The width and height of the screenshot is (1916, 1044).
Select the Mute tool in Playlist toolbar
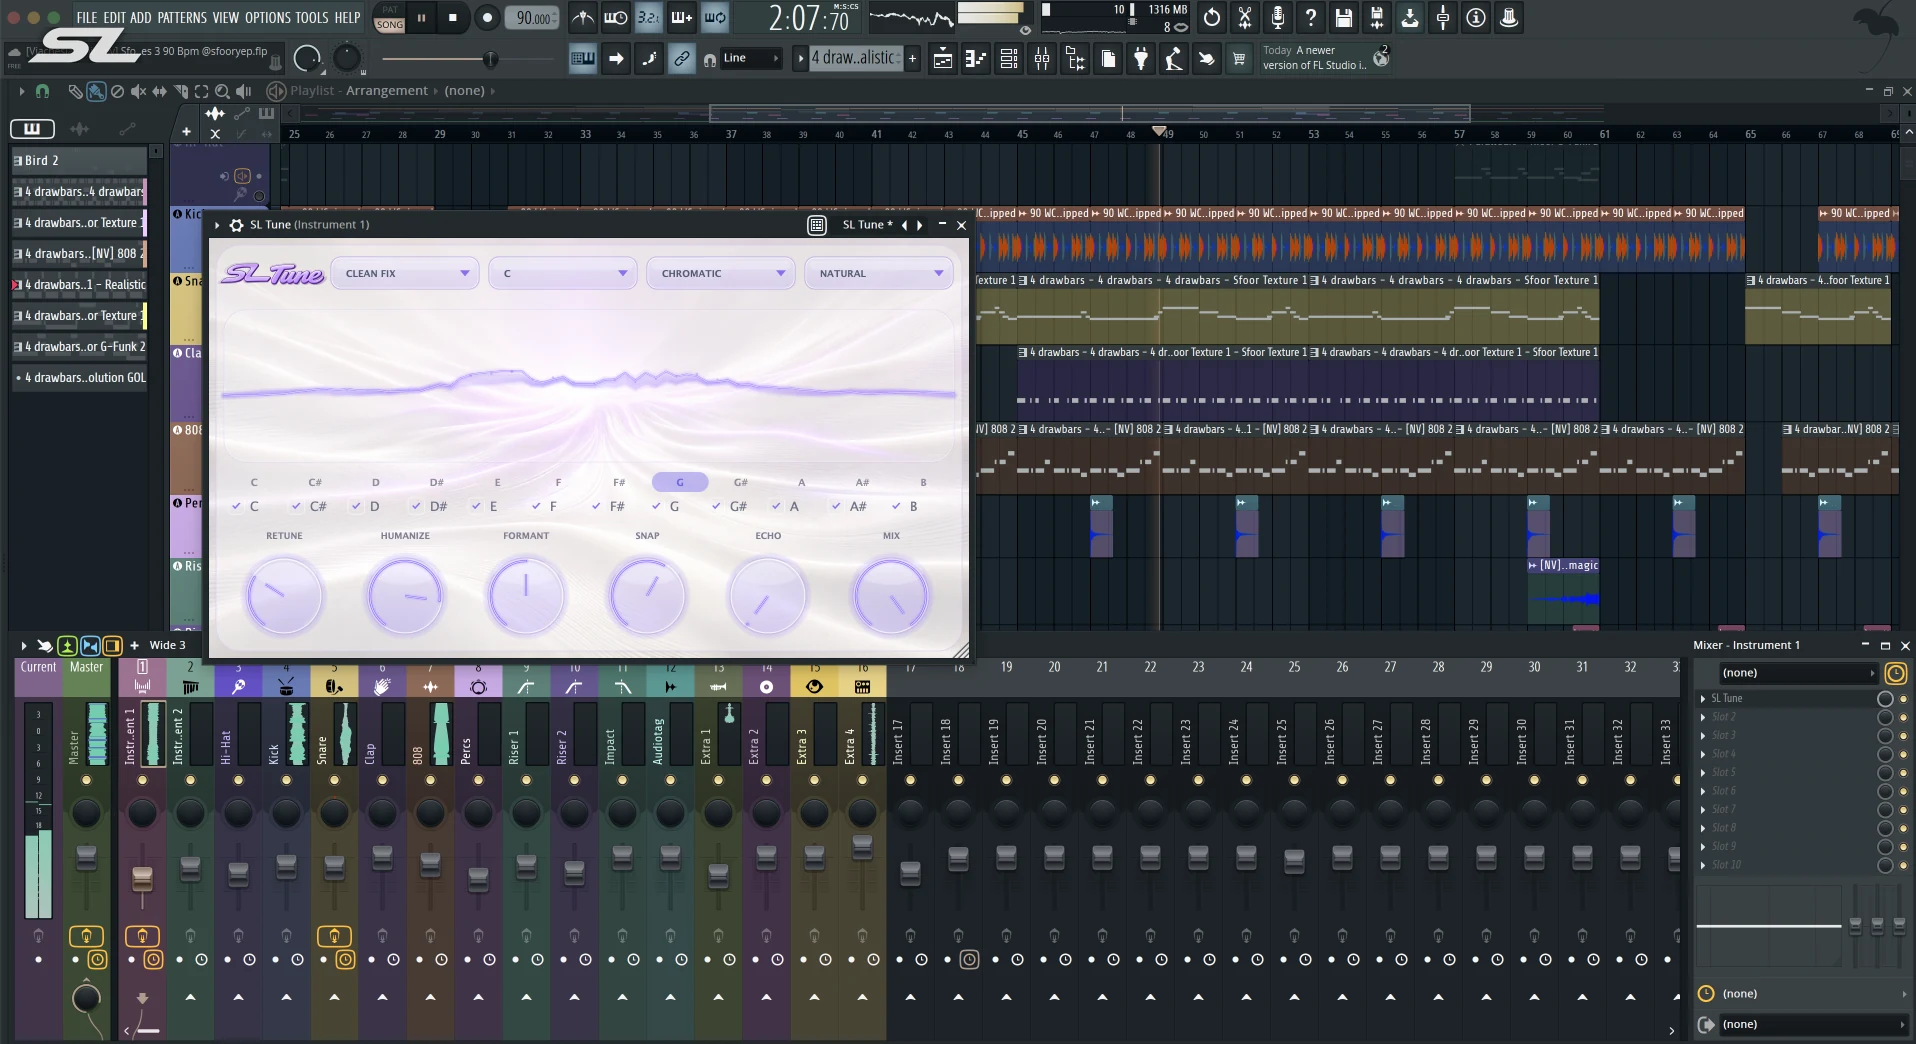(138, 91)
